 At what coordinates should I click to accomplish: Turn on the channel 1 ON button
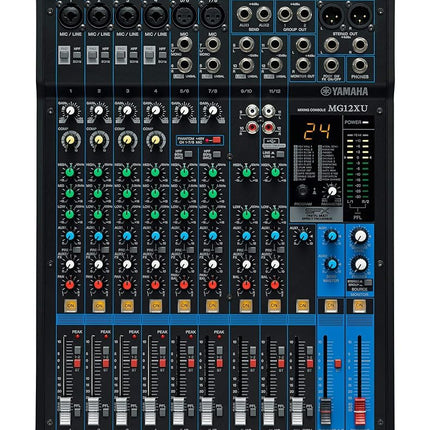(70, 306)
